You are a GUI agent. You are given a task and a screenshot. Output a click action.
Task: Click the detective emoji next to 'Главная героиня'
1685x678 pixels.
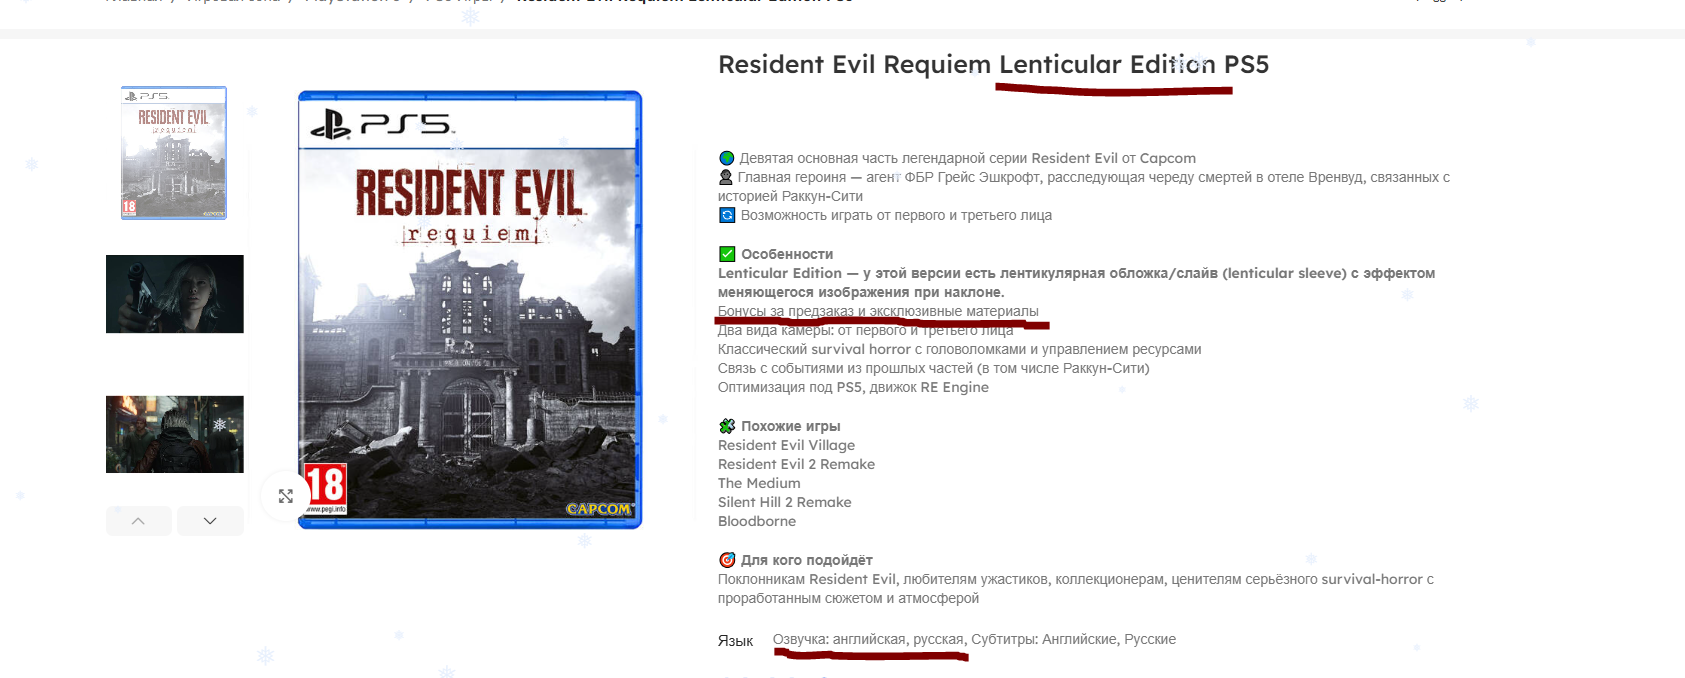coord(726,177)
